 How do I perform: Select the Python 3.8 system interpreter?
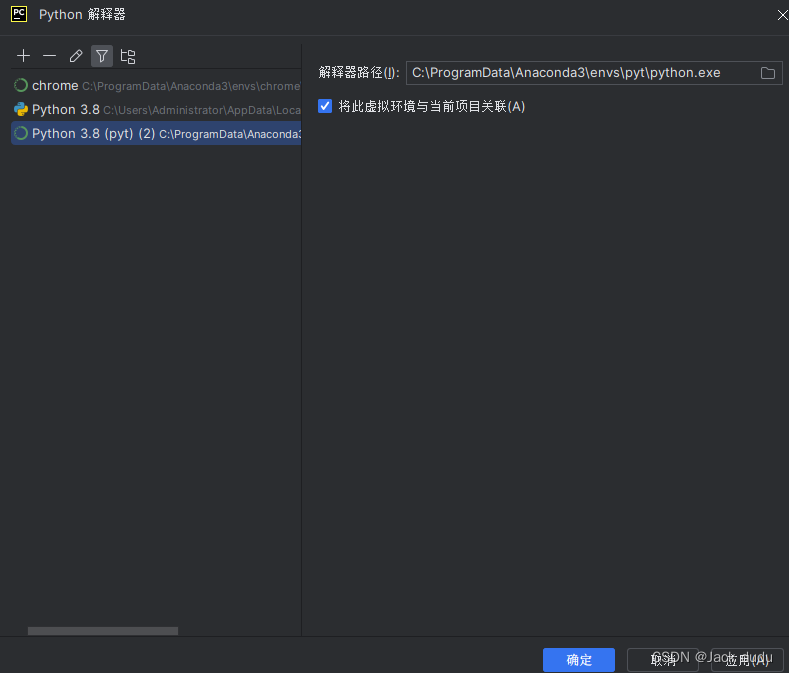click(x=156, y=109)
